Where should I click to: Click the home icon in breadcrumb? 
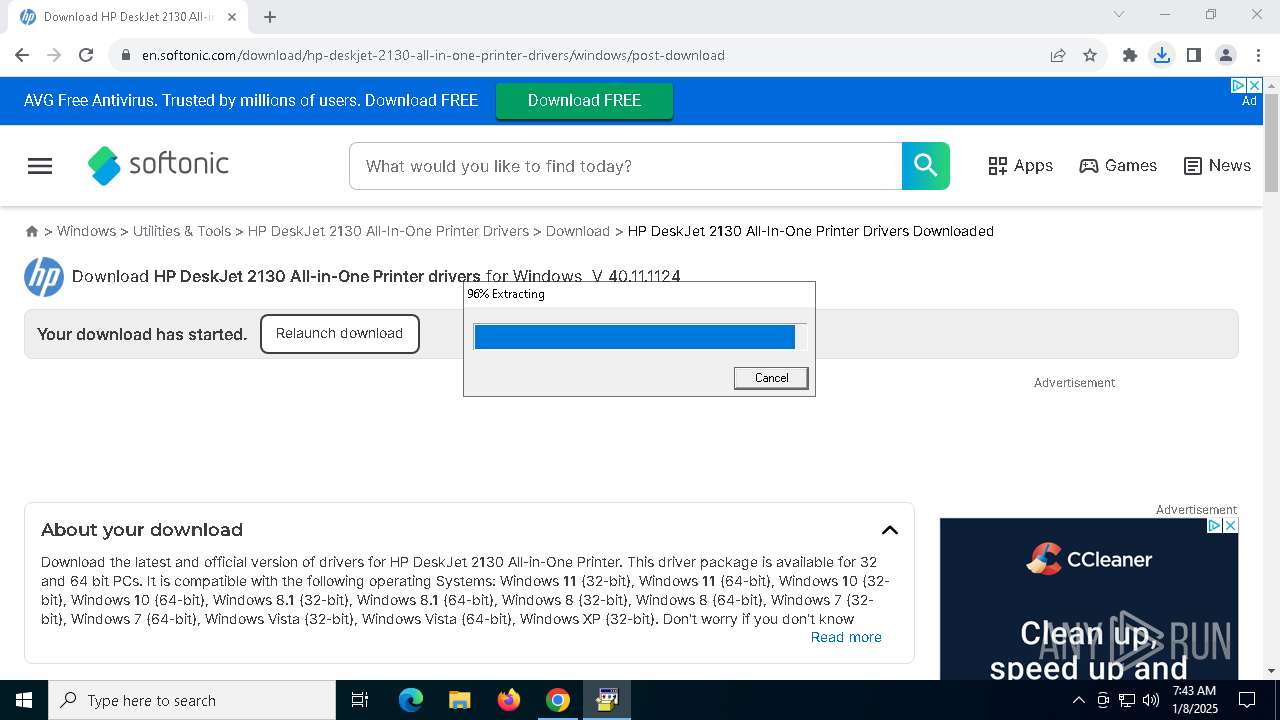(32, 231)
